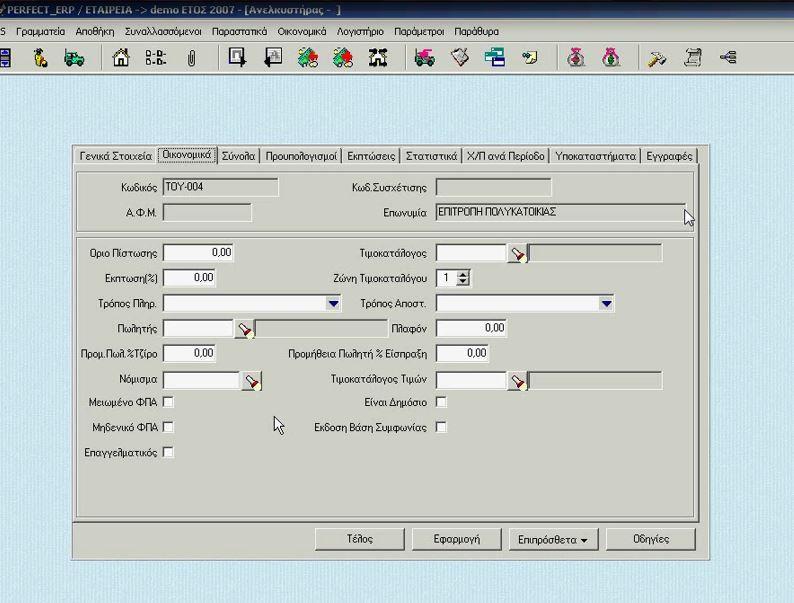The height and width of the screenshot is (603, 794).
Task: Click the yellow figure toolbar icon
Action: pyautogui.click(x=41, y=58)
